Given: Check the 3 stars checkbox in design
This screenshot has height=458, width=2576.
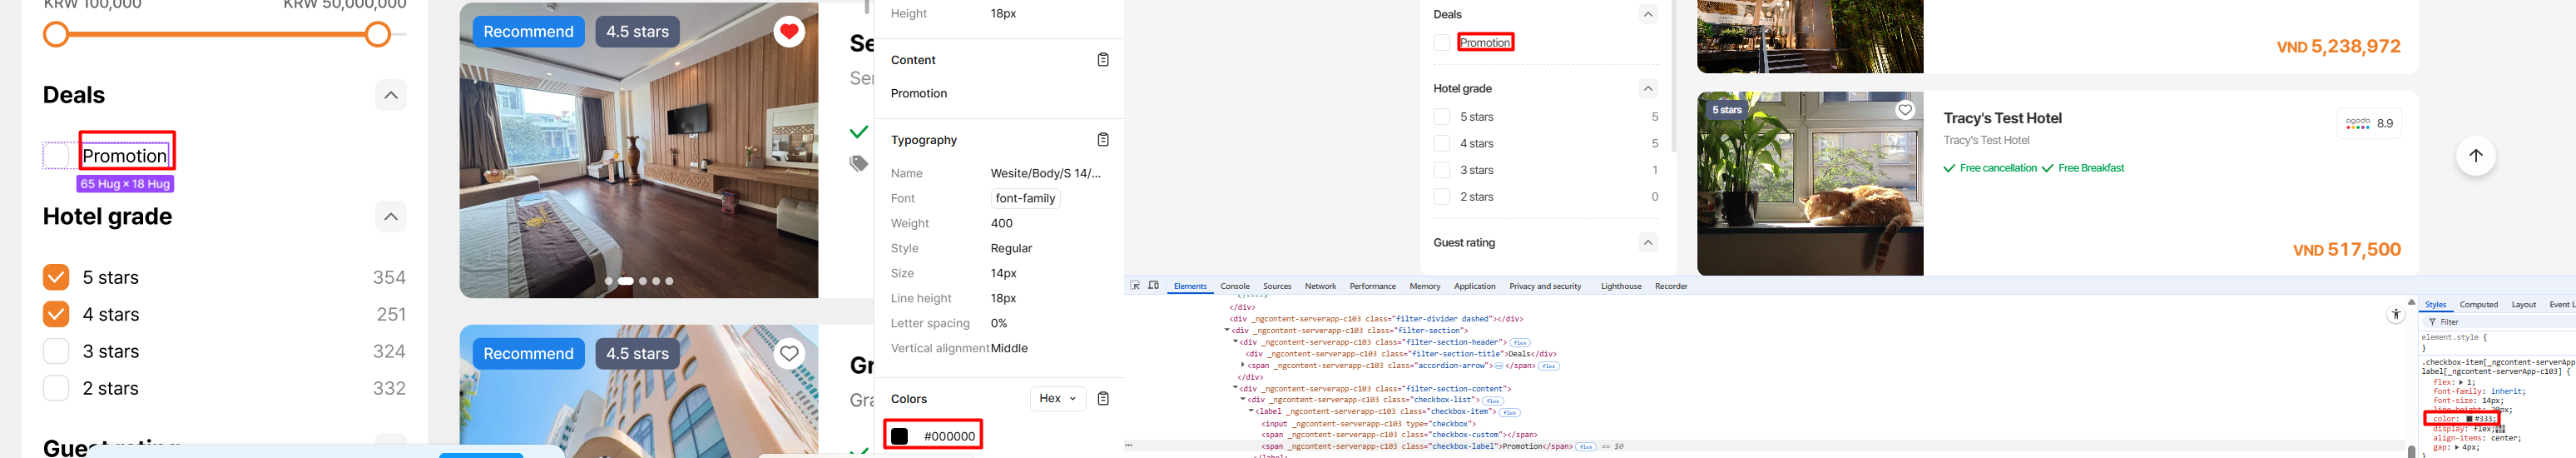Looking at the screenshot, I should coord(56,351).
